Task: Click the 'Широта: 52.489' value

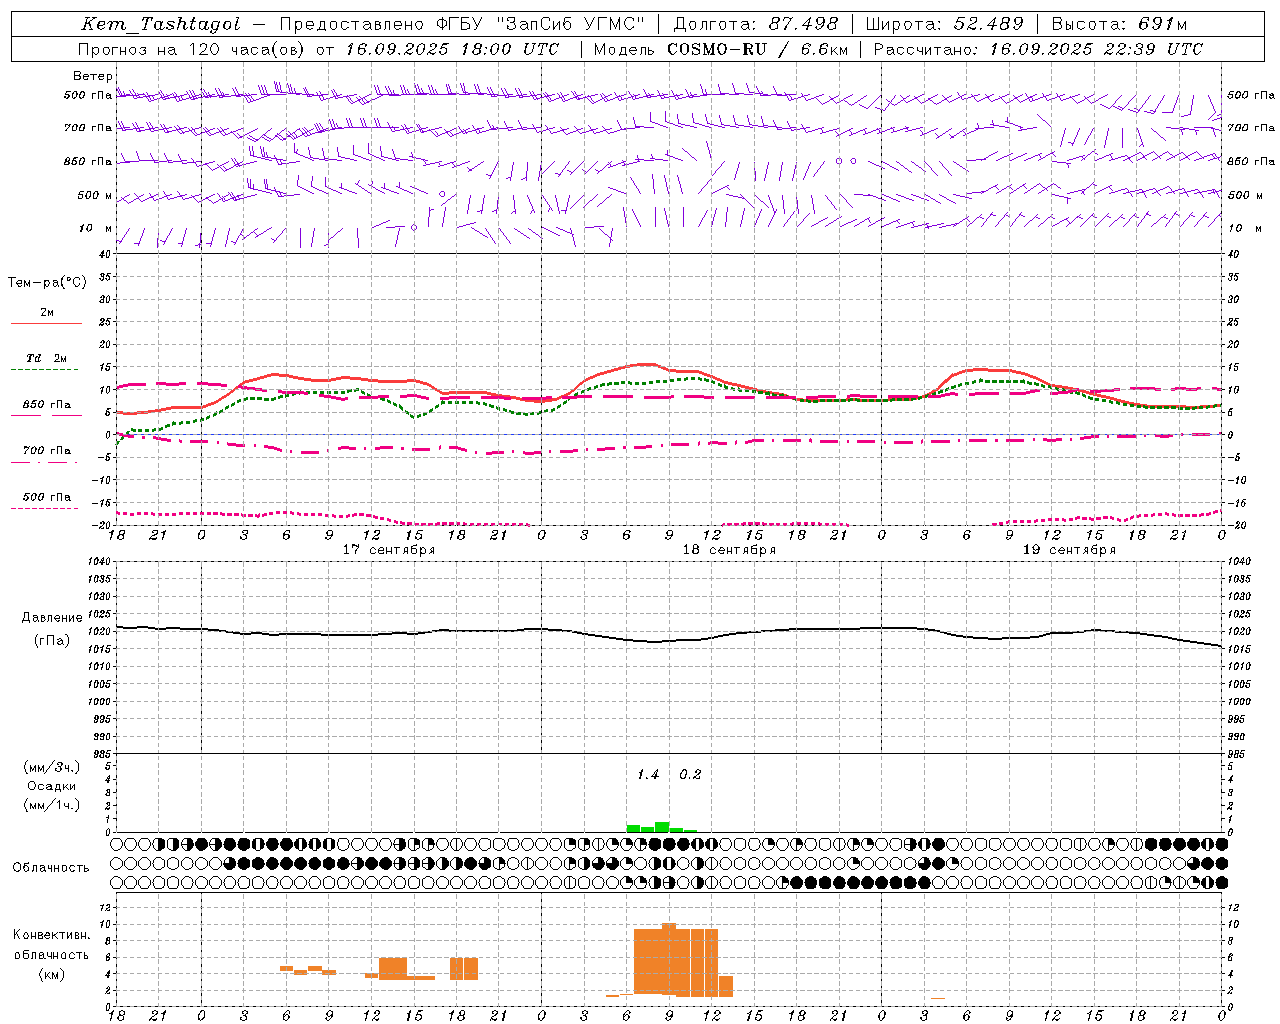Action: pos(944,24)
